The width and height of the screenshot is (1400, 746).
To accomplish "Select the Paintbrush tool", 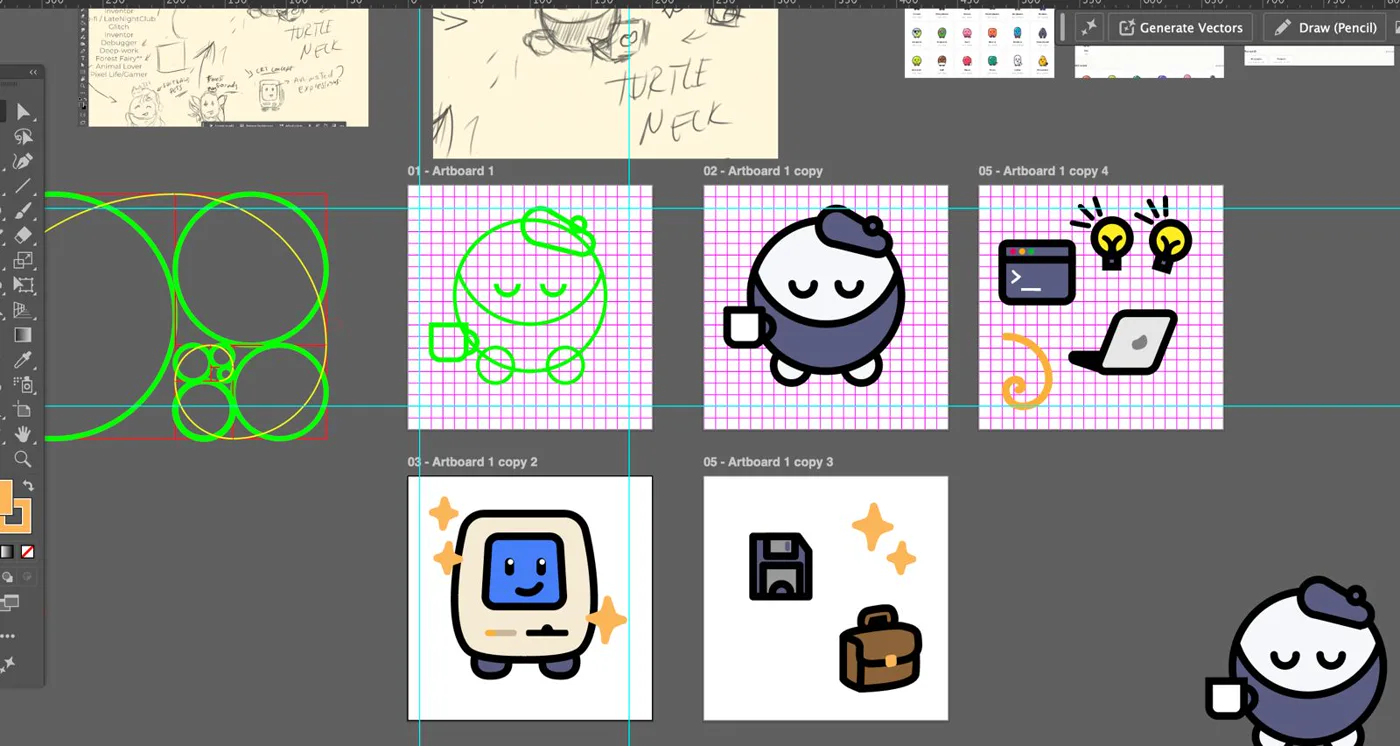I will [x=23, y=211].
